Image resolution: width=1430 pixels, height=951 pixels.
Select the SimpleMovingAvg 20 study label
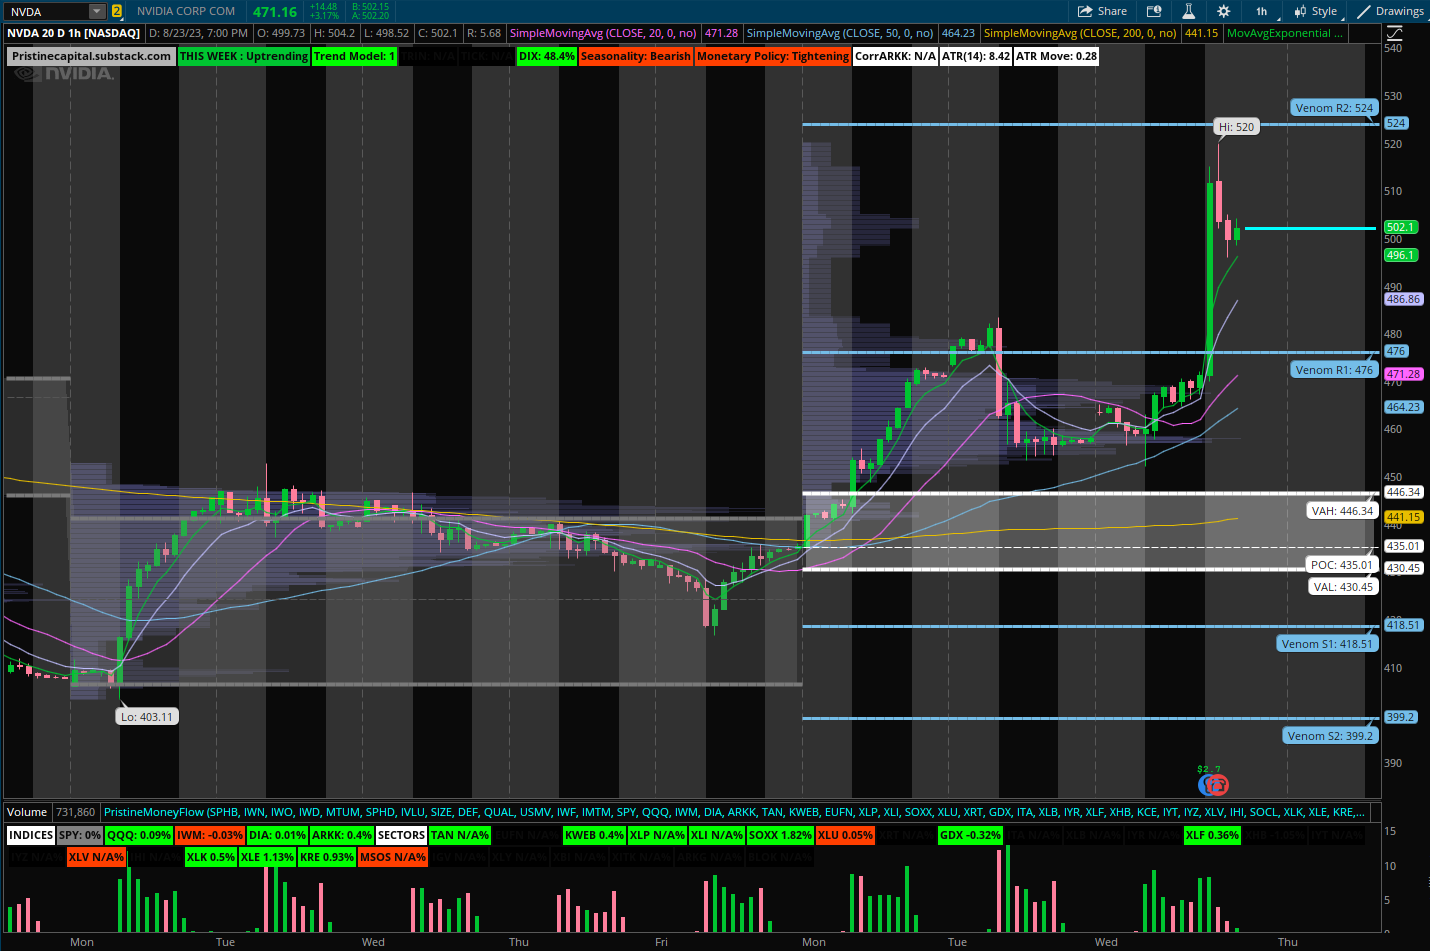603,33
